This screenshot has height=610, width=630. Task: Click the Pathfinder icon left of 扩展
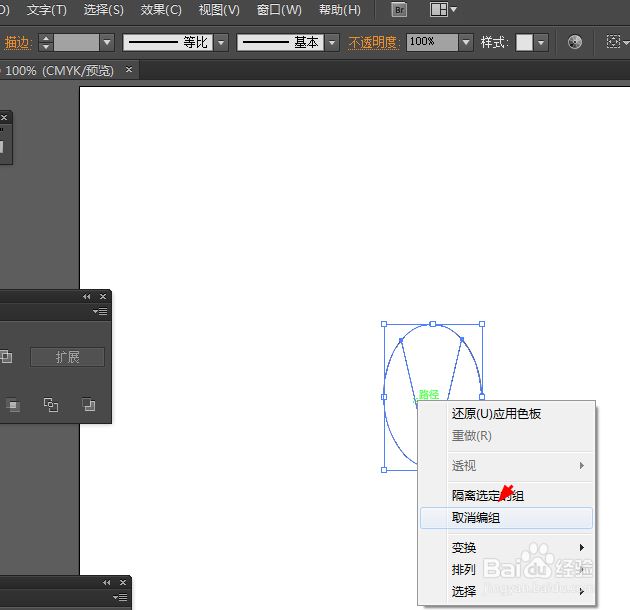pyautogui.click(x=6, y=356)
